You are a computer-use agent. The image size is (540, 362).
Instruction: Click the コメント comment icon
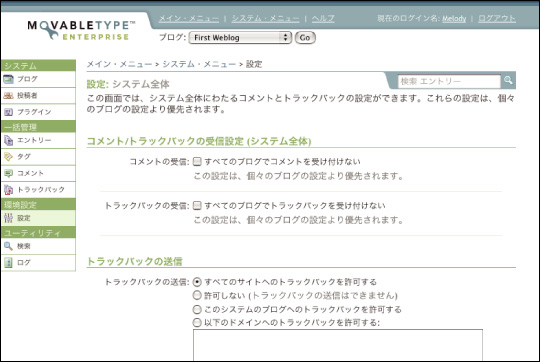point(8,173)
